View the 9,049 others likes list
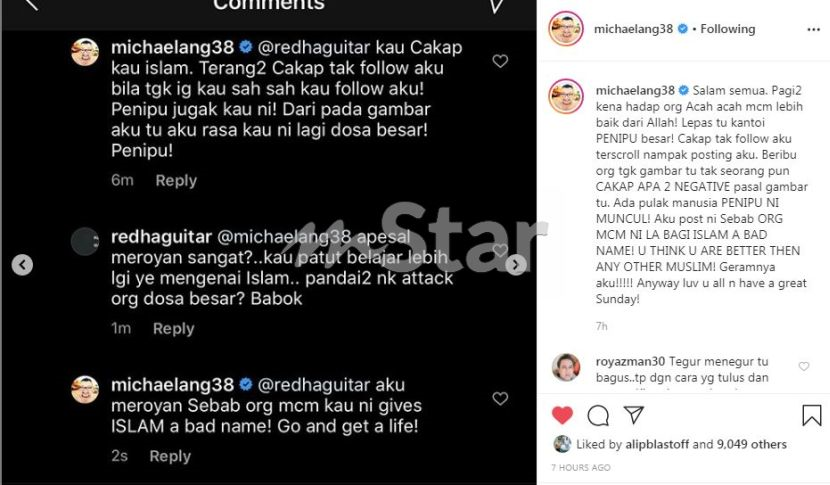 coord(752,444)
